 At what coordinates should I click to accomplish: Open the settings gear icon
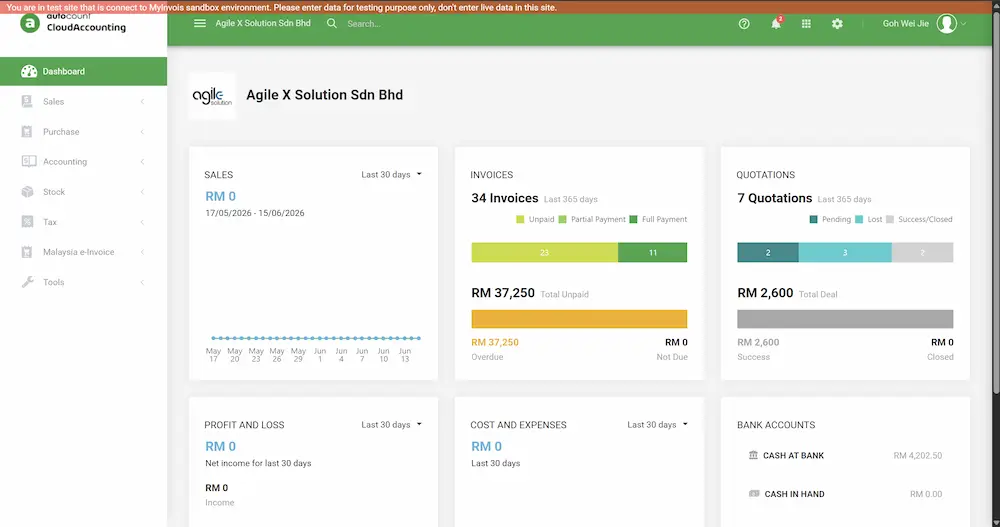coord(837,24)
